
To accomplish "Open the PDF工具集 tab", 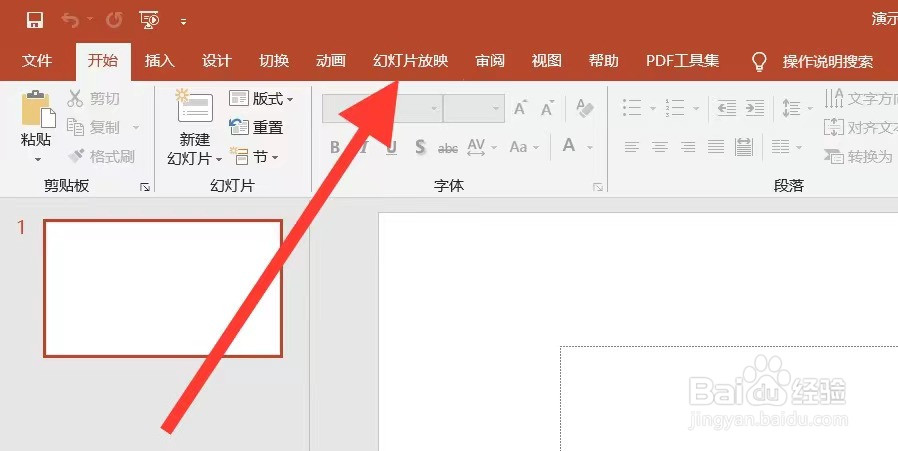I will [682, 61].
